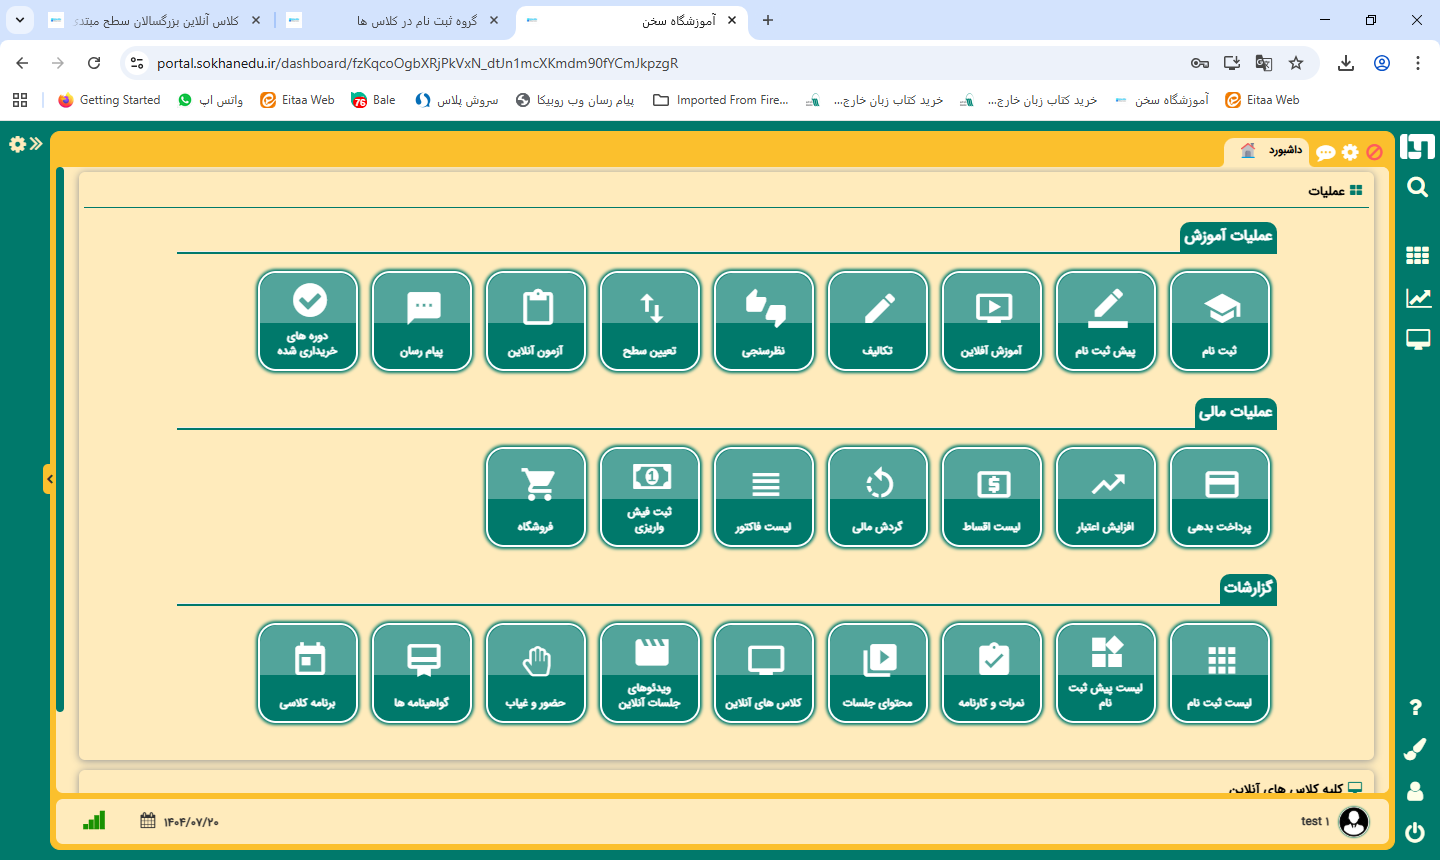
Task: Click the پرداخت بدهی debt payment button
Action: (x=1220, y=497)
